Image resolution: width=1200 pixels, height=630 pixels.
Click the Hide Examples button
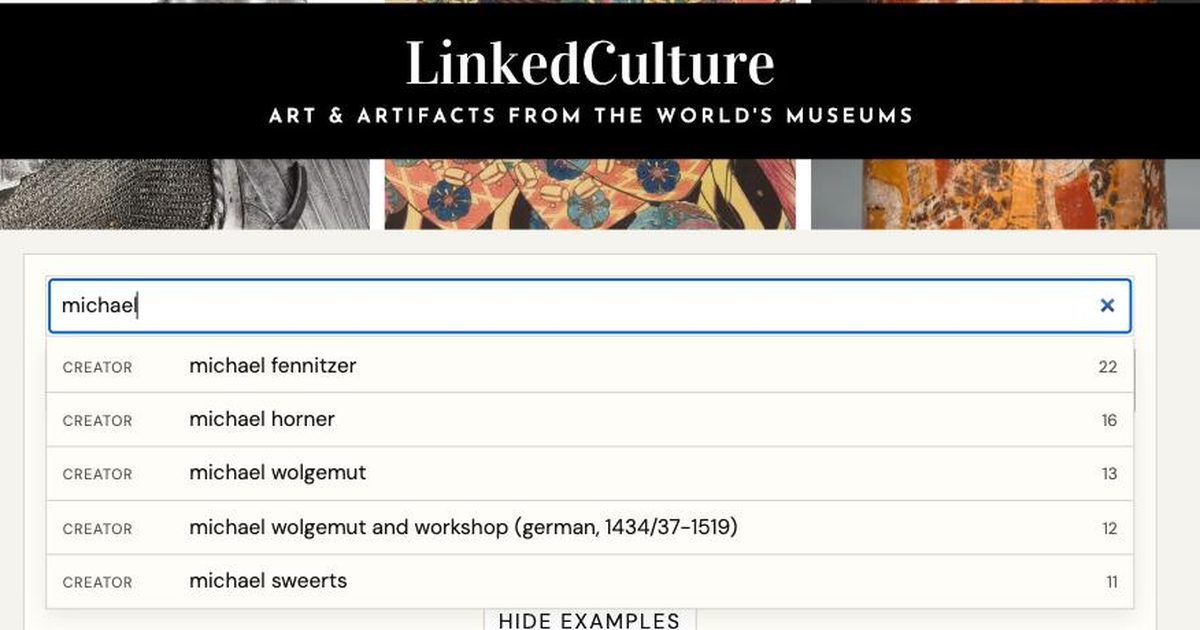[589, 620]
